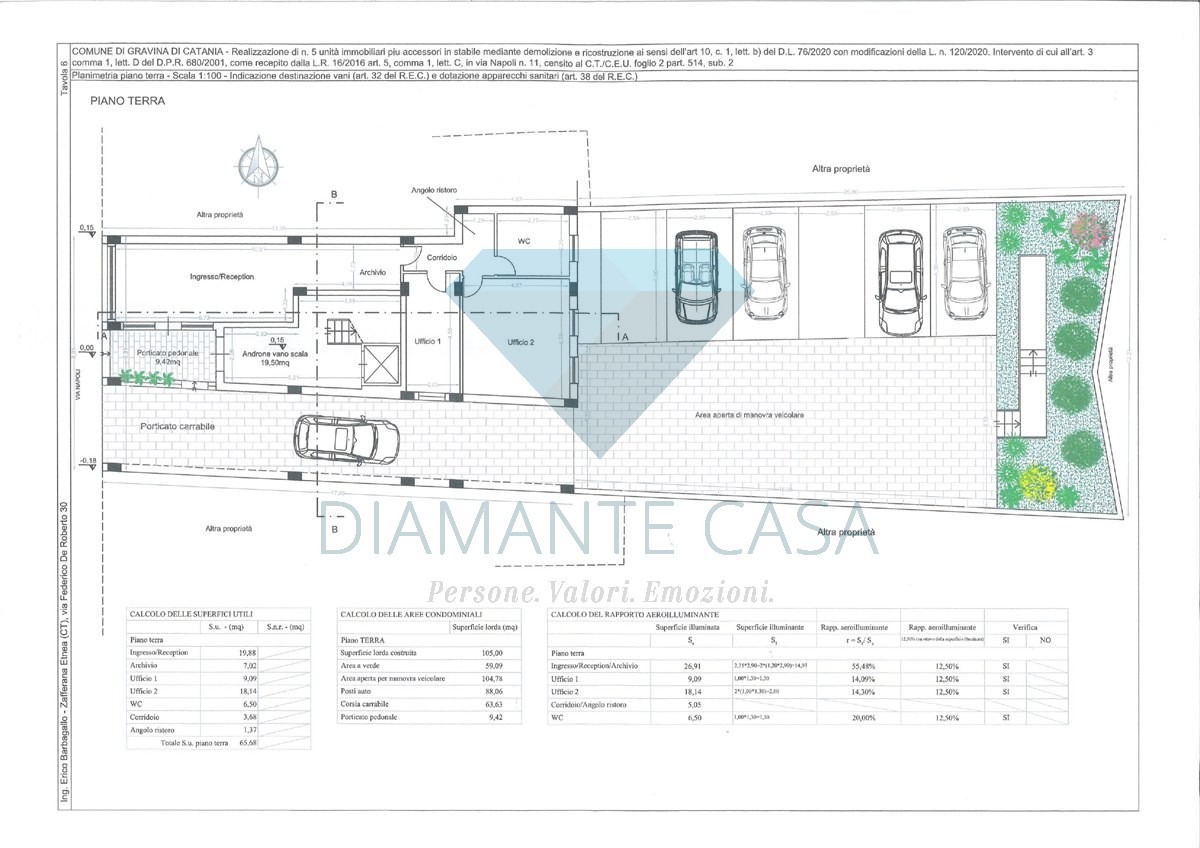Click the car drawn in Porticato carrabile

[x=346, y=438]
